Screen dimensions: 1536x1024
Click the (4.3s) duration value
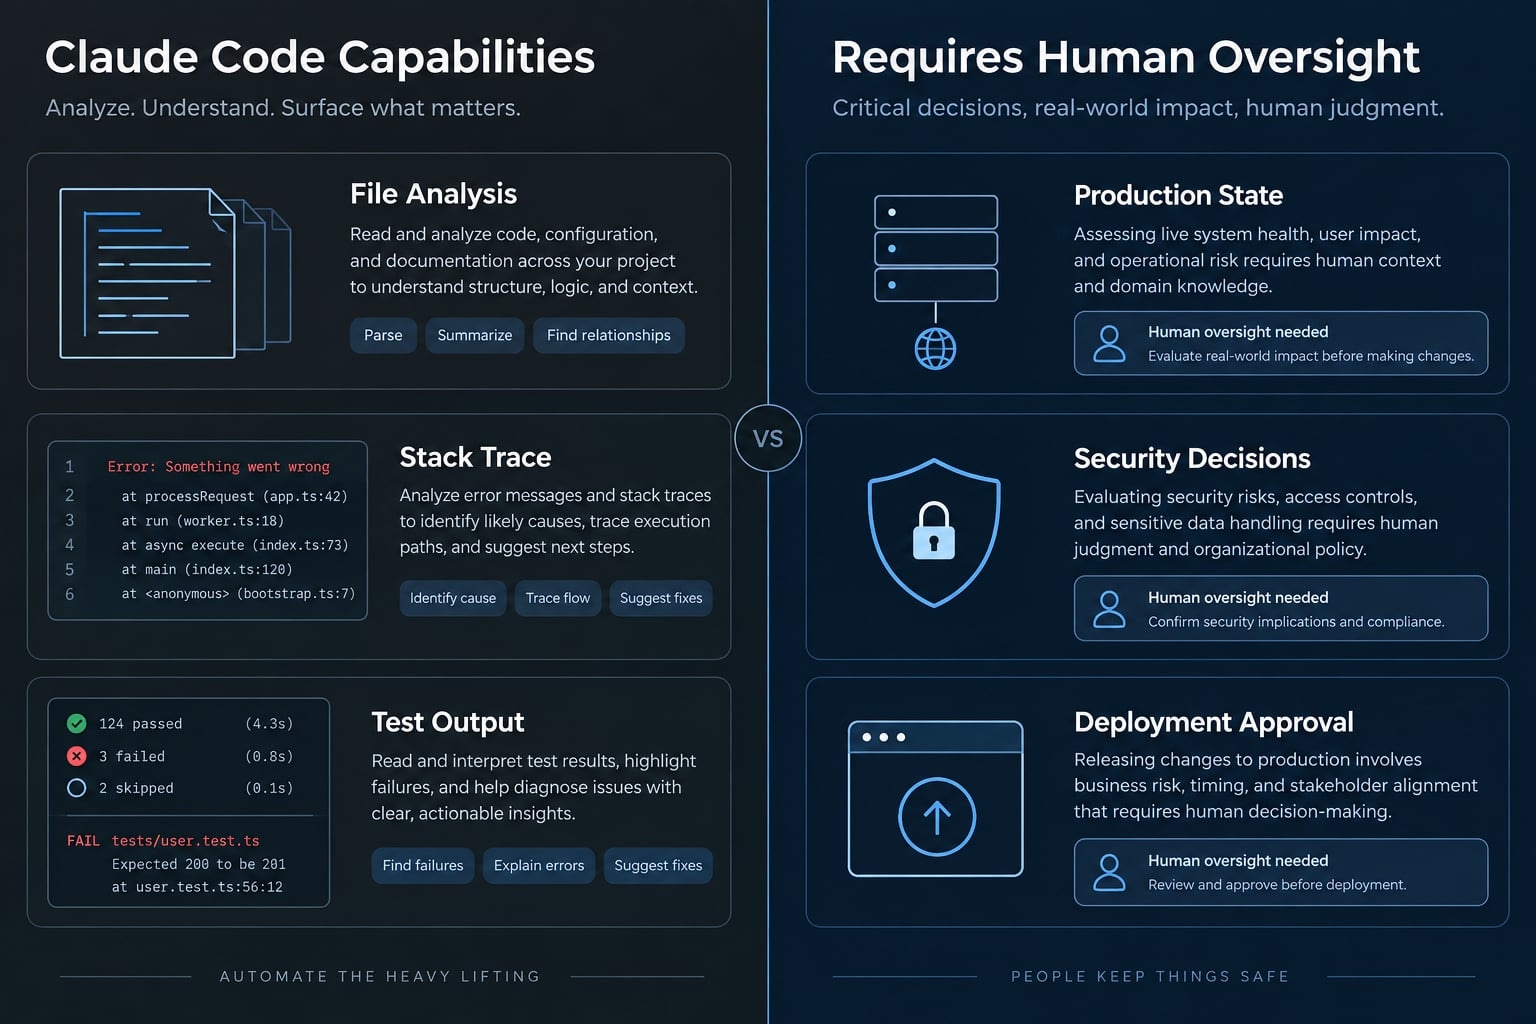click(x=269, y=724)
